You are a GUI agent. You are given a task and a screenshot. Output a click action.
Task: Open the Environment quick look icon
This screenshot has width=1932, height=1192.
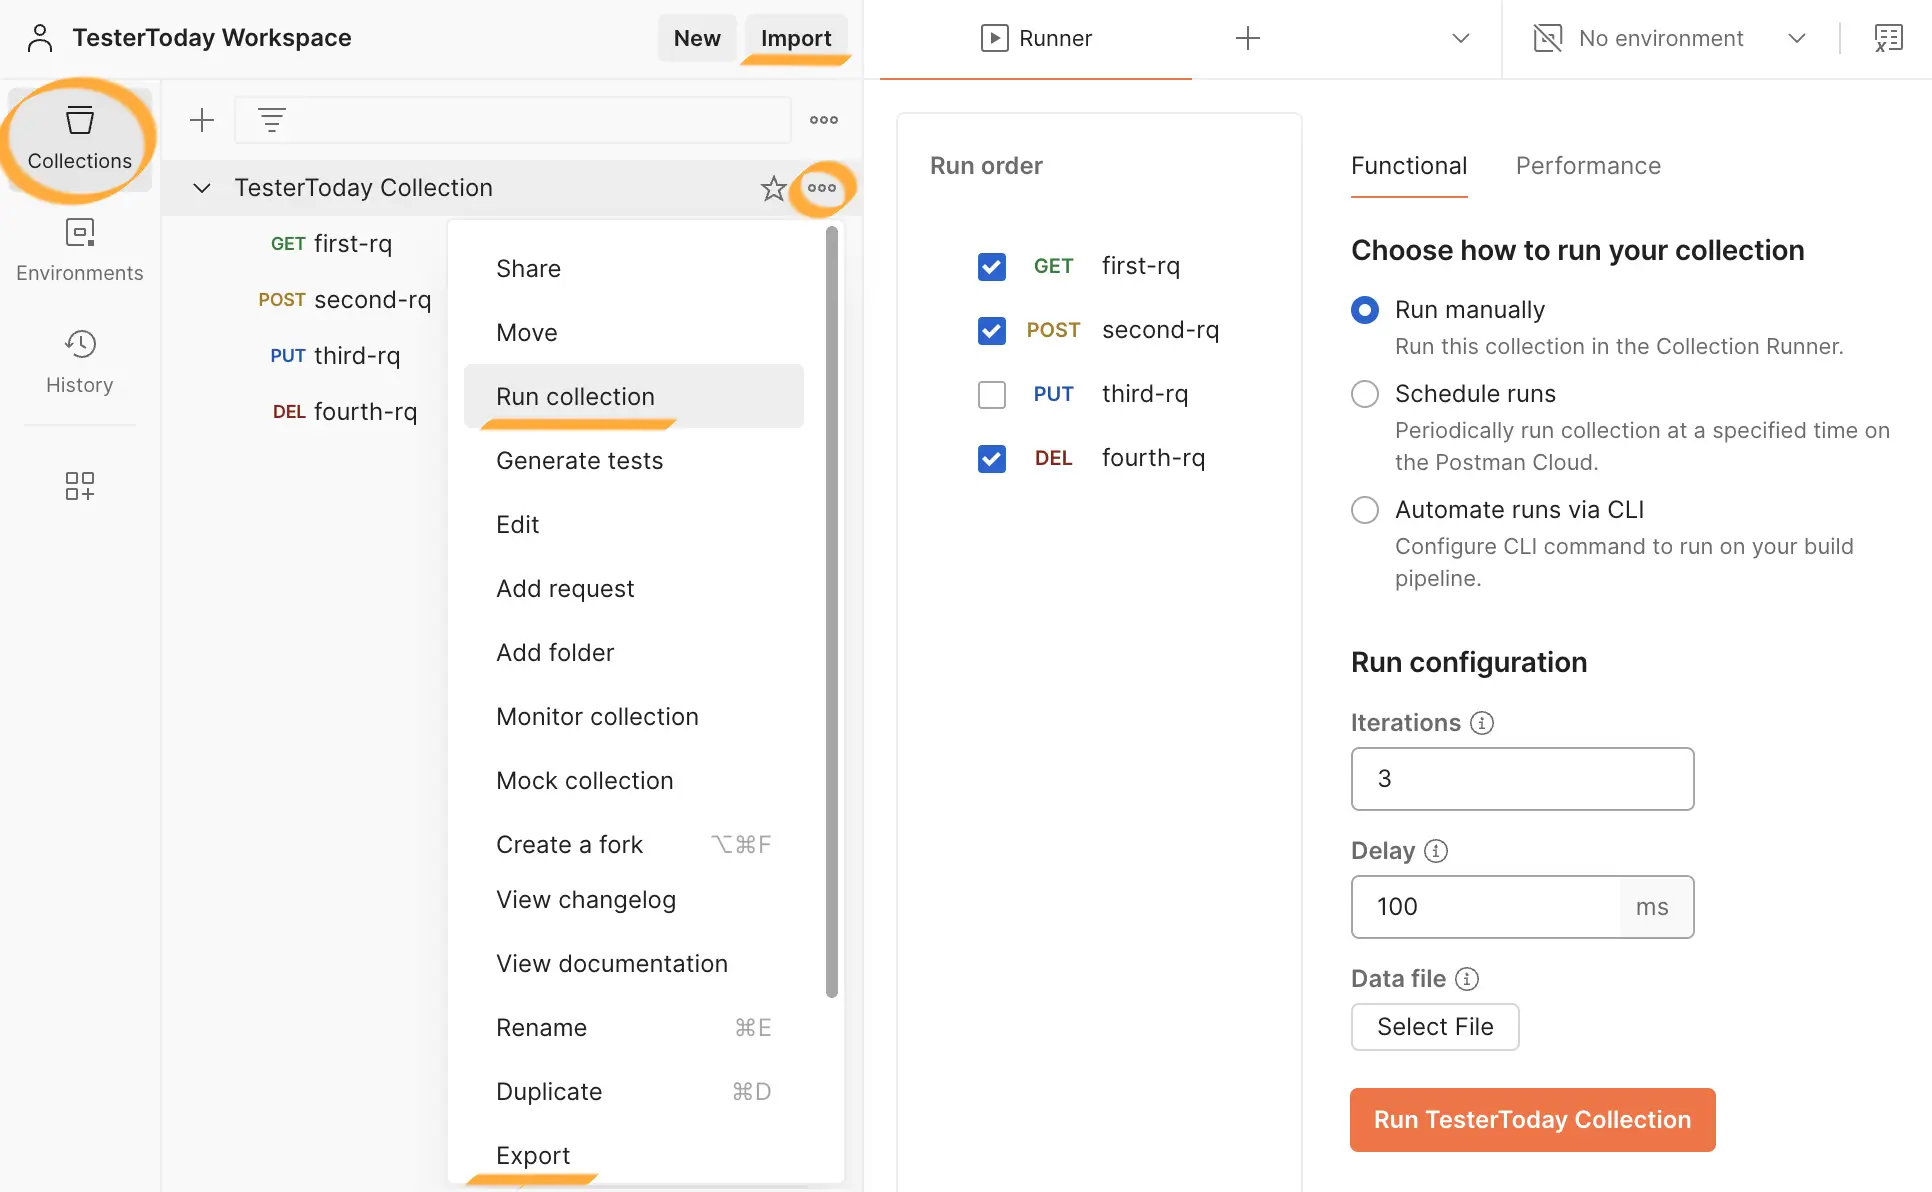[x=1889, y=38]
